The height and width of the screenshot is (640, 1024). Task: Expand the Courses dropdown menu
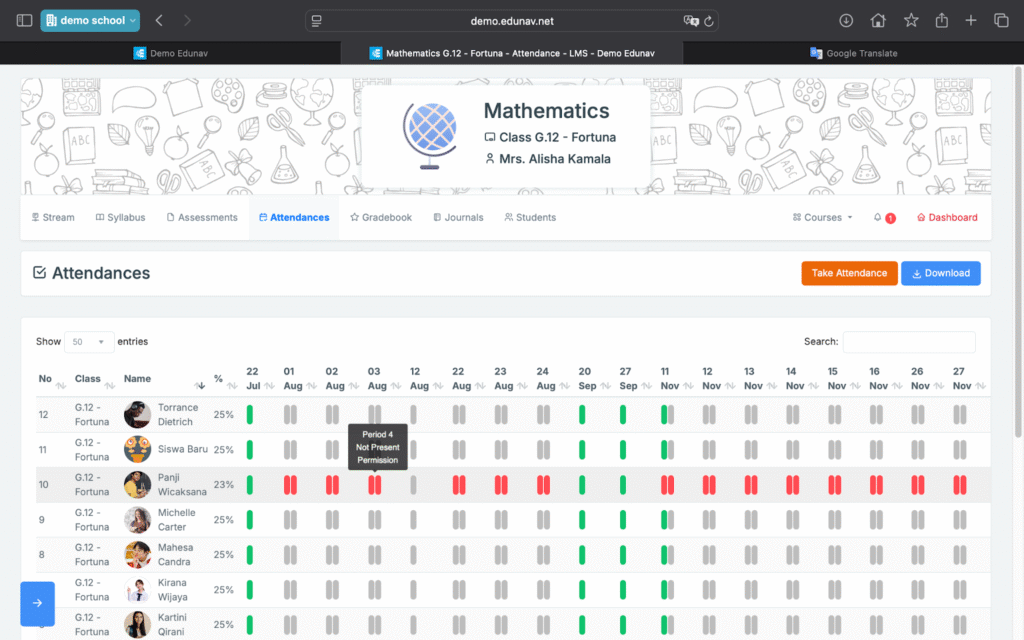coord(823,217)
